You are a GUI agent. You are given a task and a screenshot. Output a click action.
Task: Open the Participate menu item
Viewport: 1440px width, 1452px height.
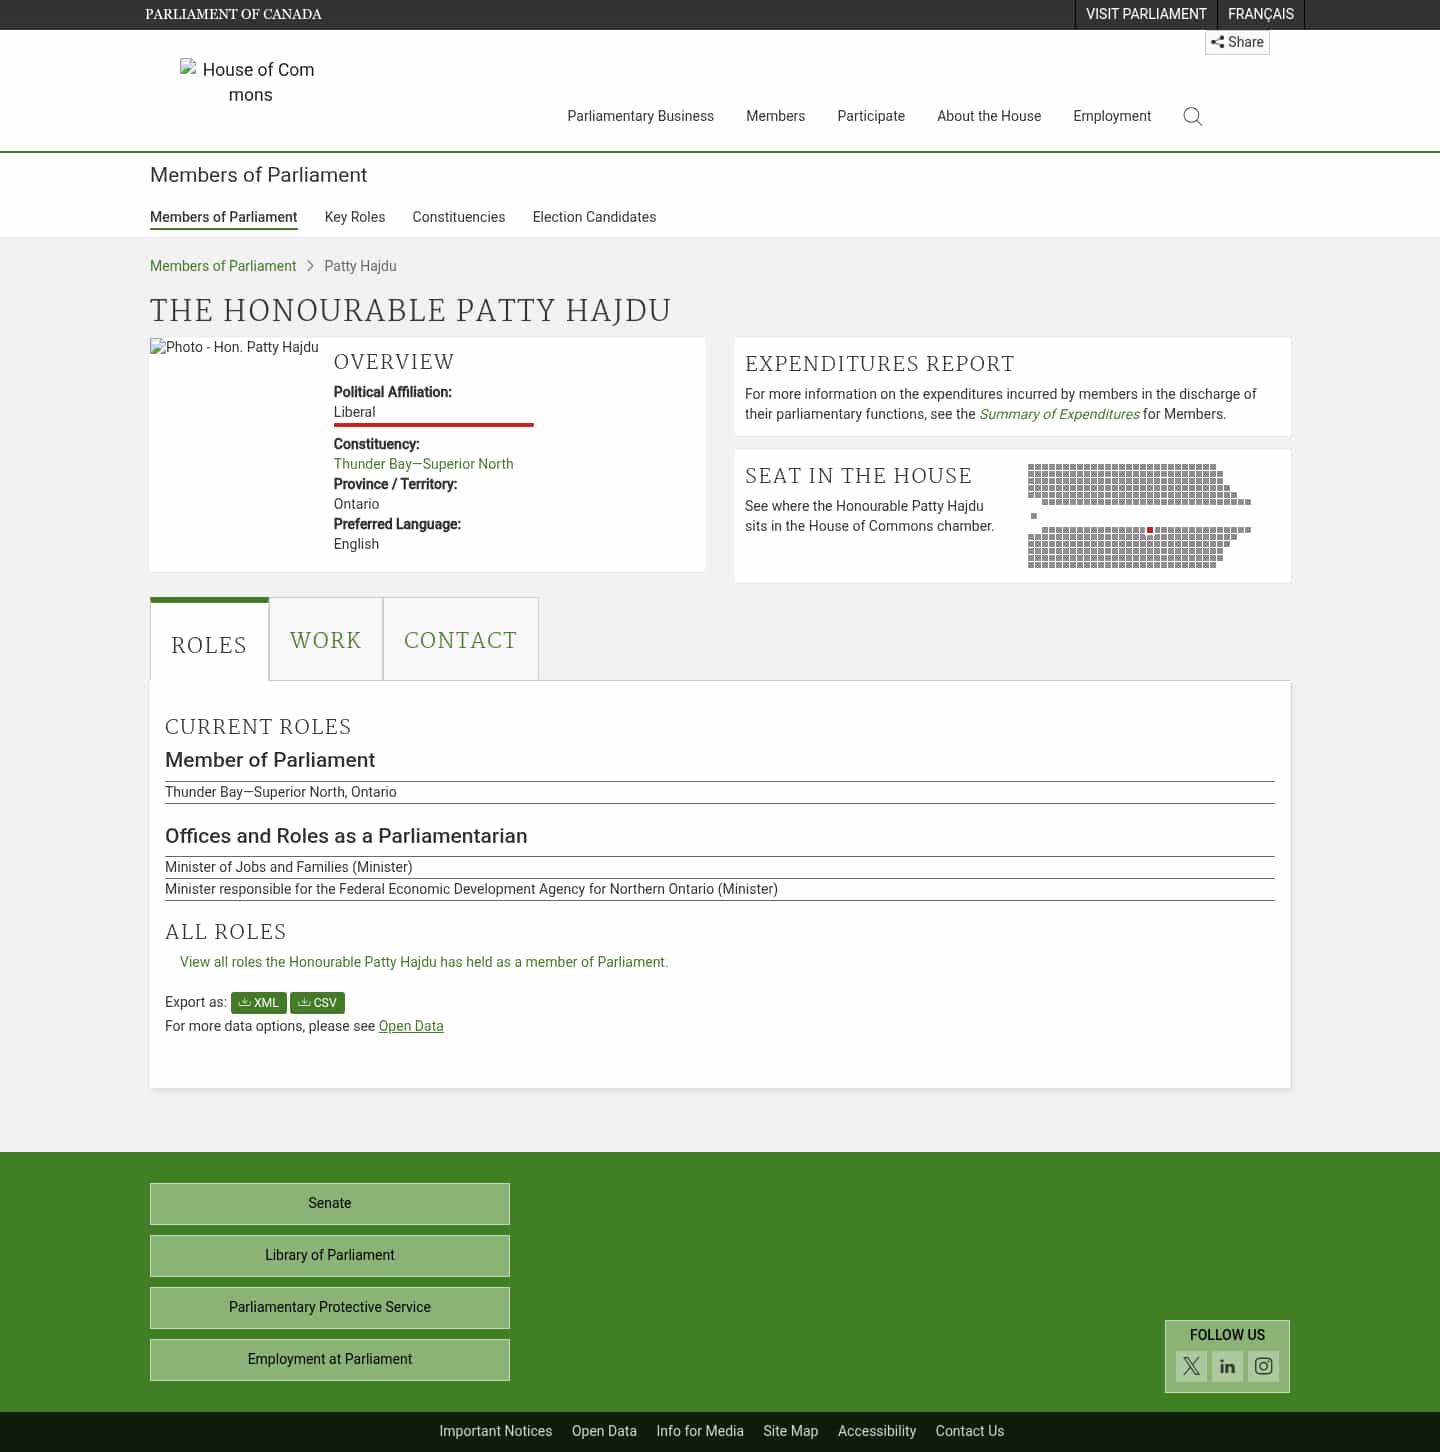coord(870,116)
